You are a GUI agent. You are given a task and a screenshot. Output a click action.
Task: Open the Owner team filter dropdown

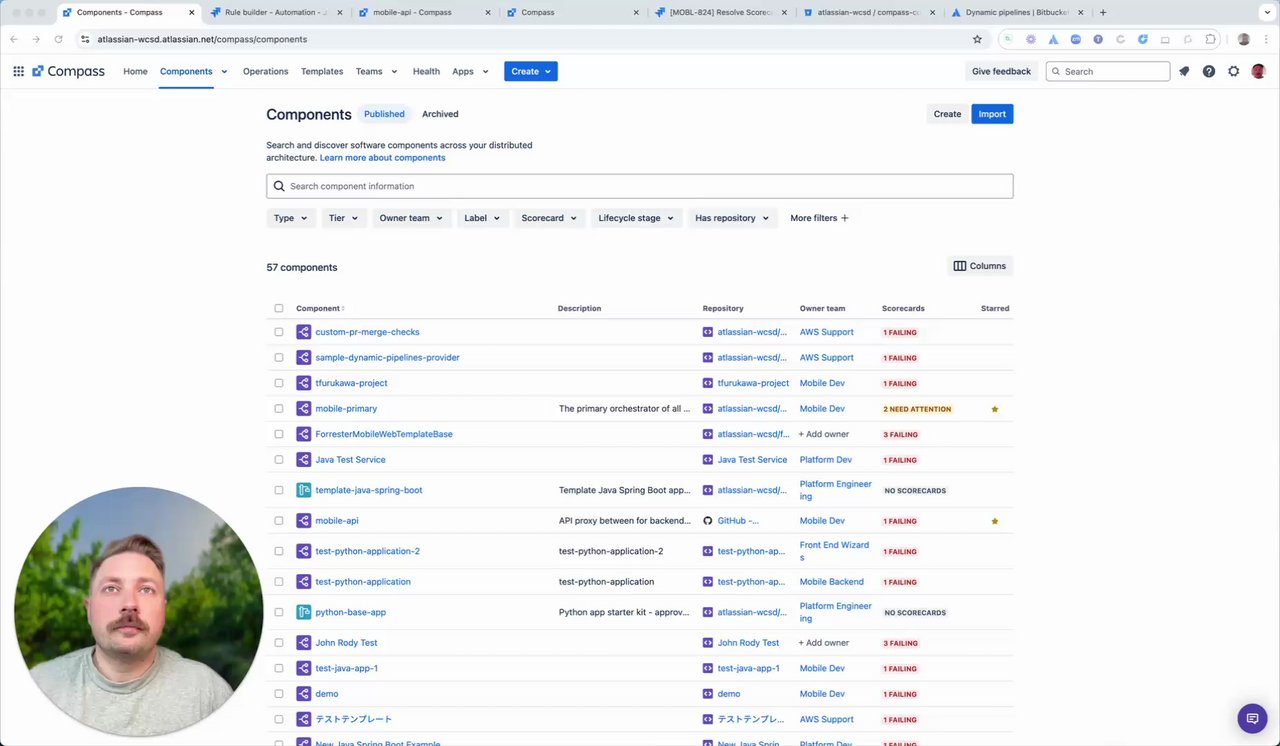[411, 218]
